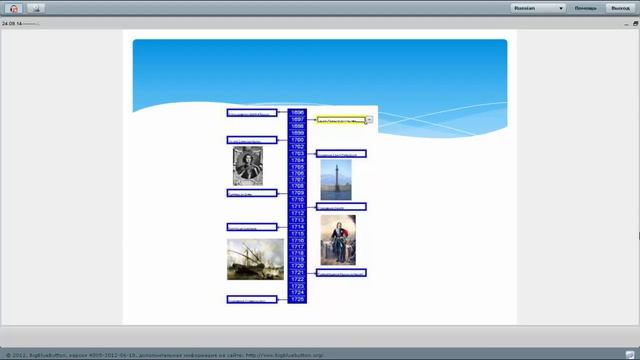Screen dimensions: 640x360
Task: Open the Russian language dropdown
Action: coord(538,8)
